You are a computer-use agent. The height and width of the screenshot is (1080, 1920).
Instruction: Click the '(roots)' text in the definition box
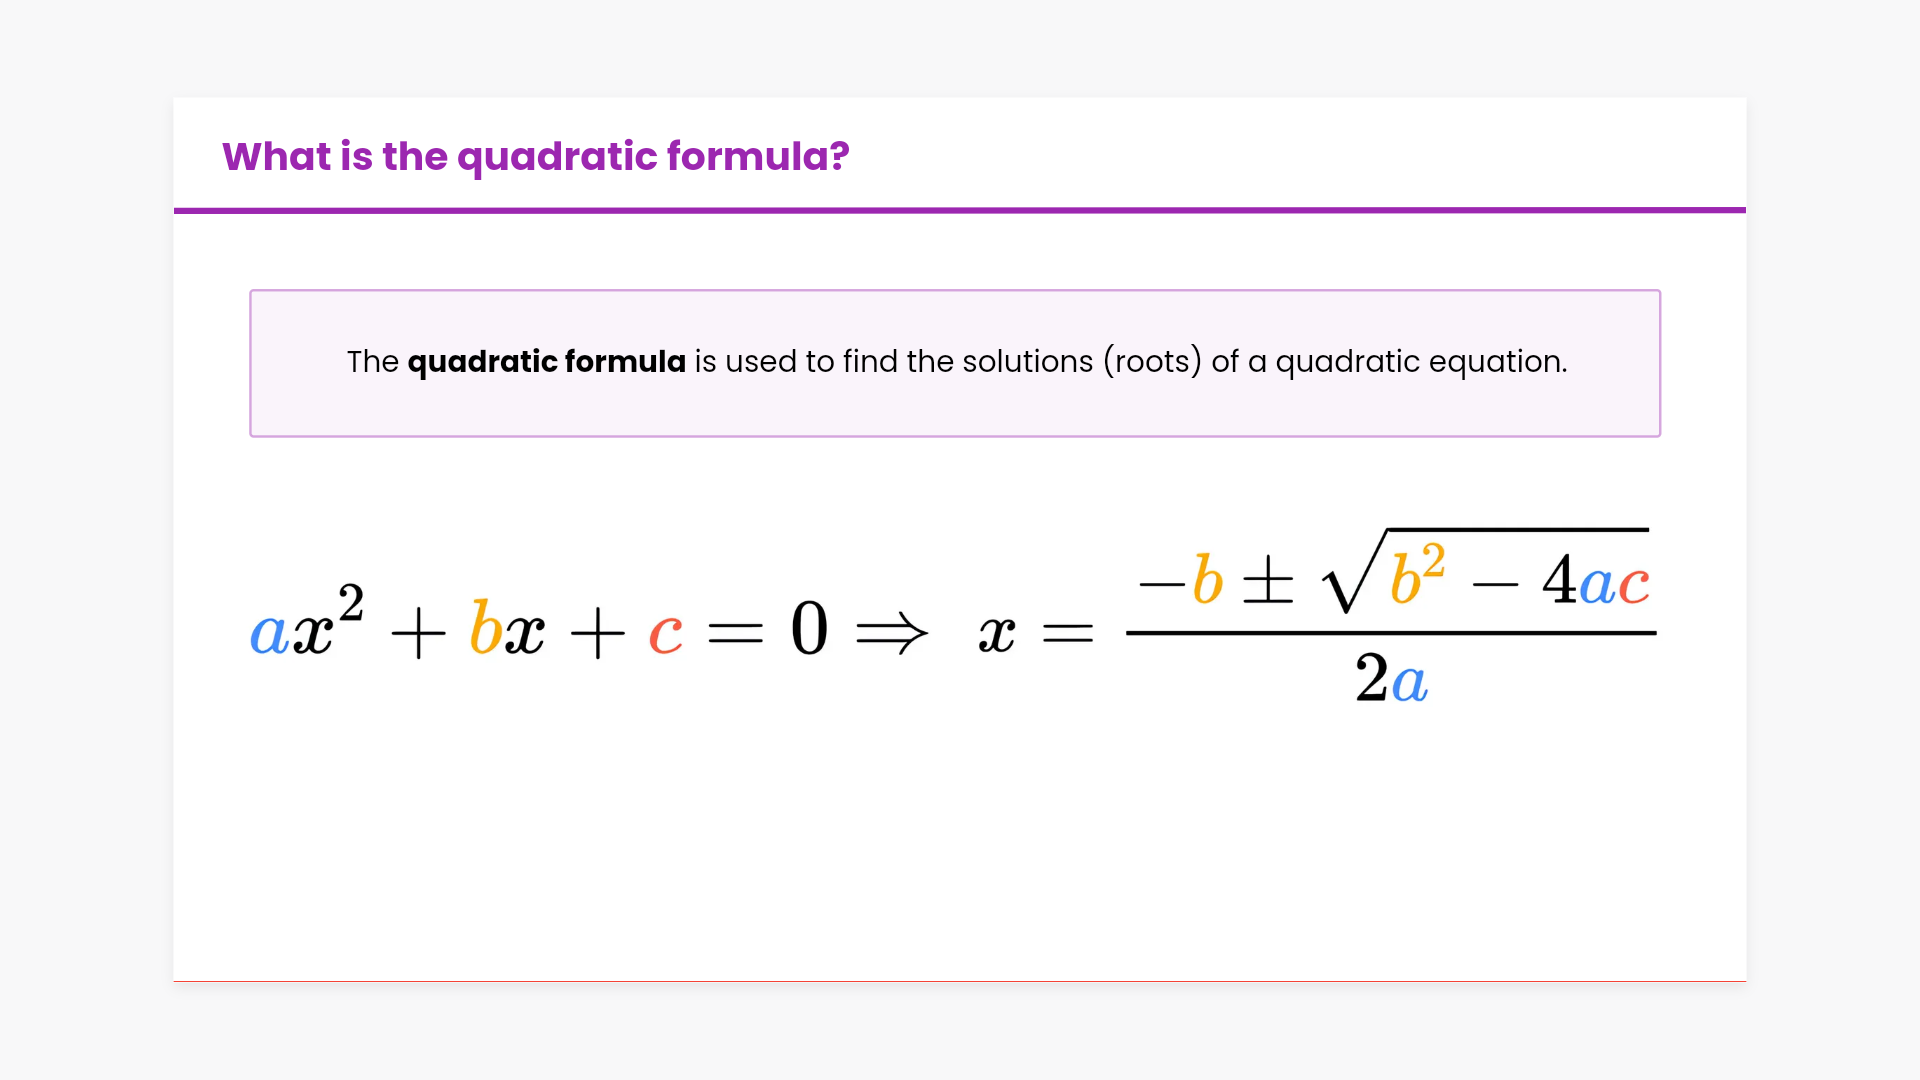coord(1152,361)
